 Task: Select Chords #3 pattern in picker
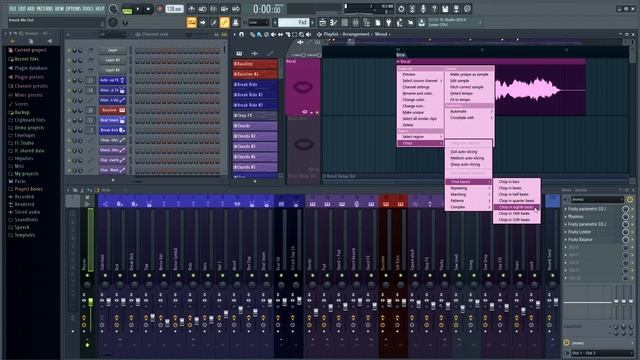255,146
